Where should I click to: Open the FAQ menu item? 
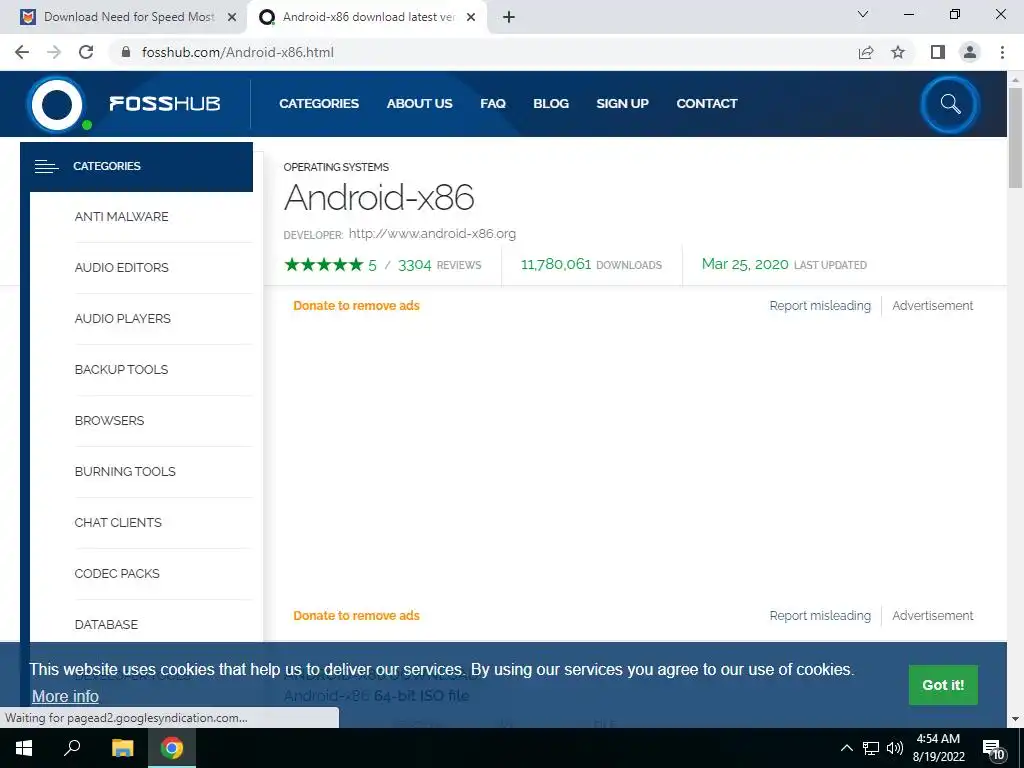pos(493,103)
